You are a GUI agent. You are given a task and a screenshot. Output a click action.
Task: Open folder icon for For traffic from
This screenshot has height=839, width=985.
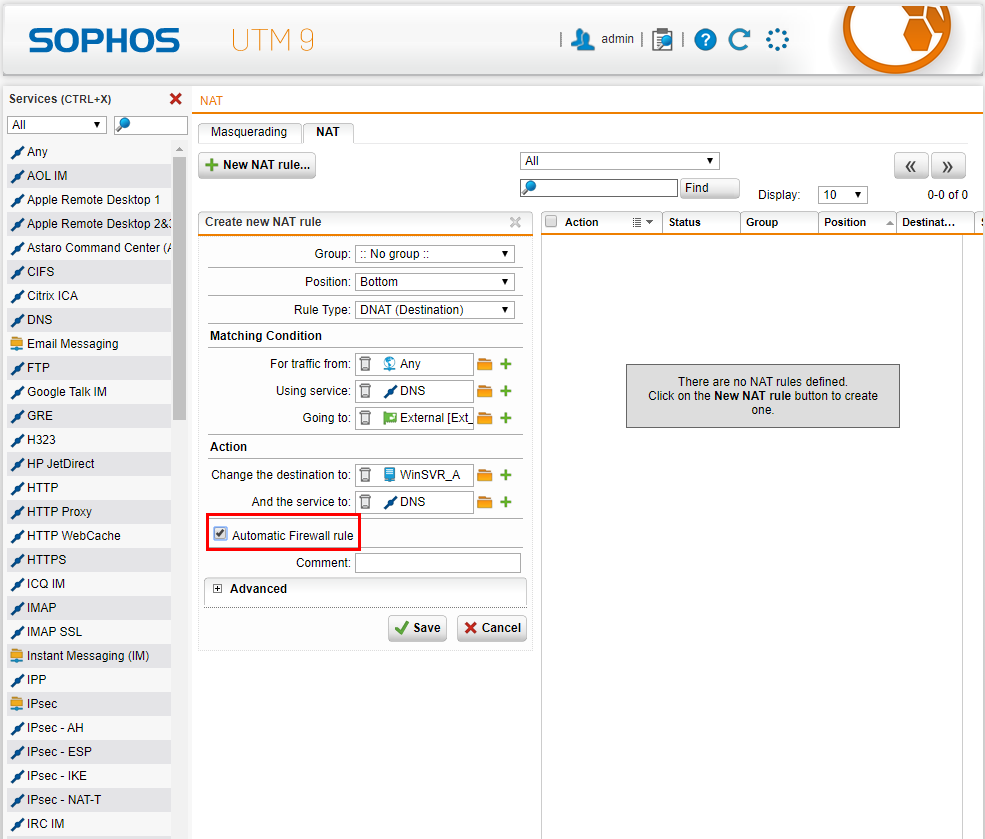click(x=484, y=364)
